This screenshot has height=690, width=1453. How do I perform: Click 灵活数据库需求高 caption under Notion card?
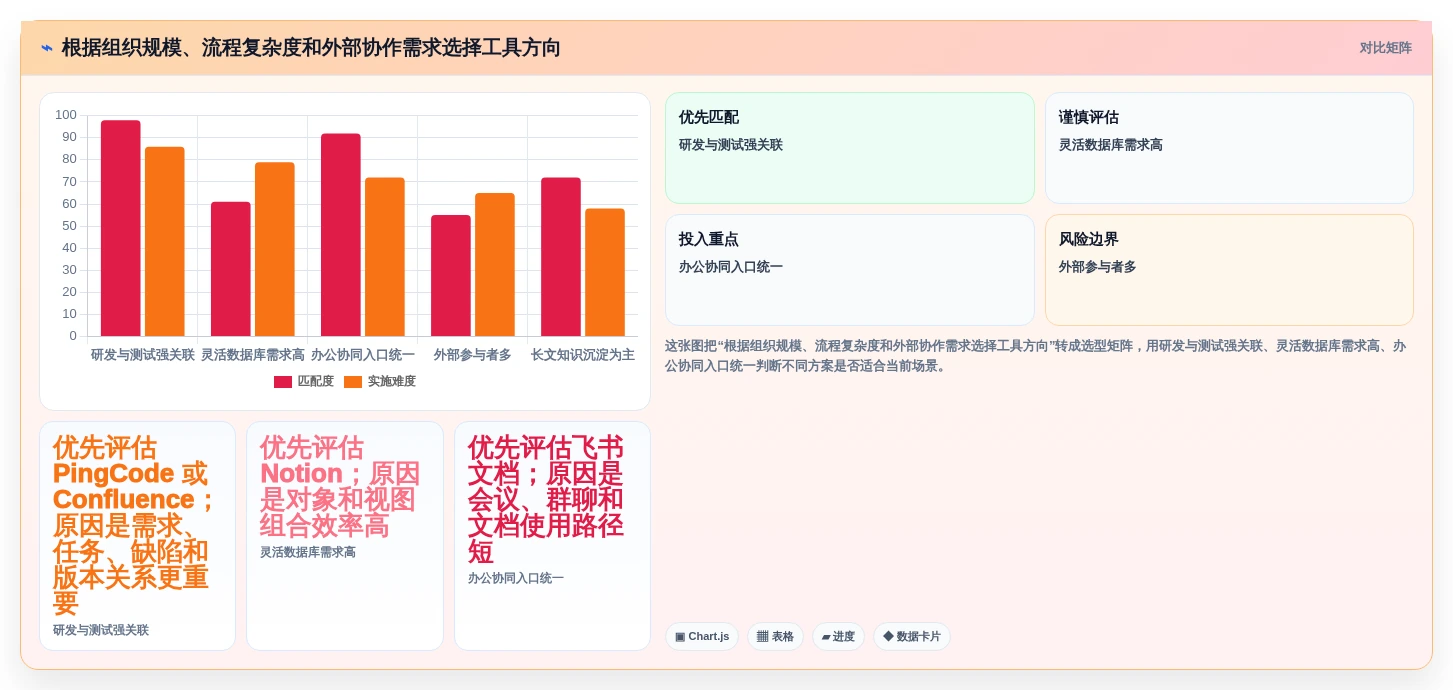pos(308,552)
